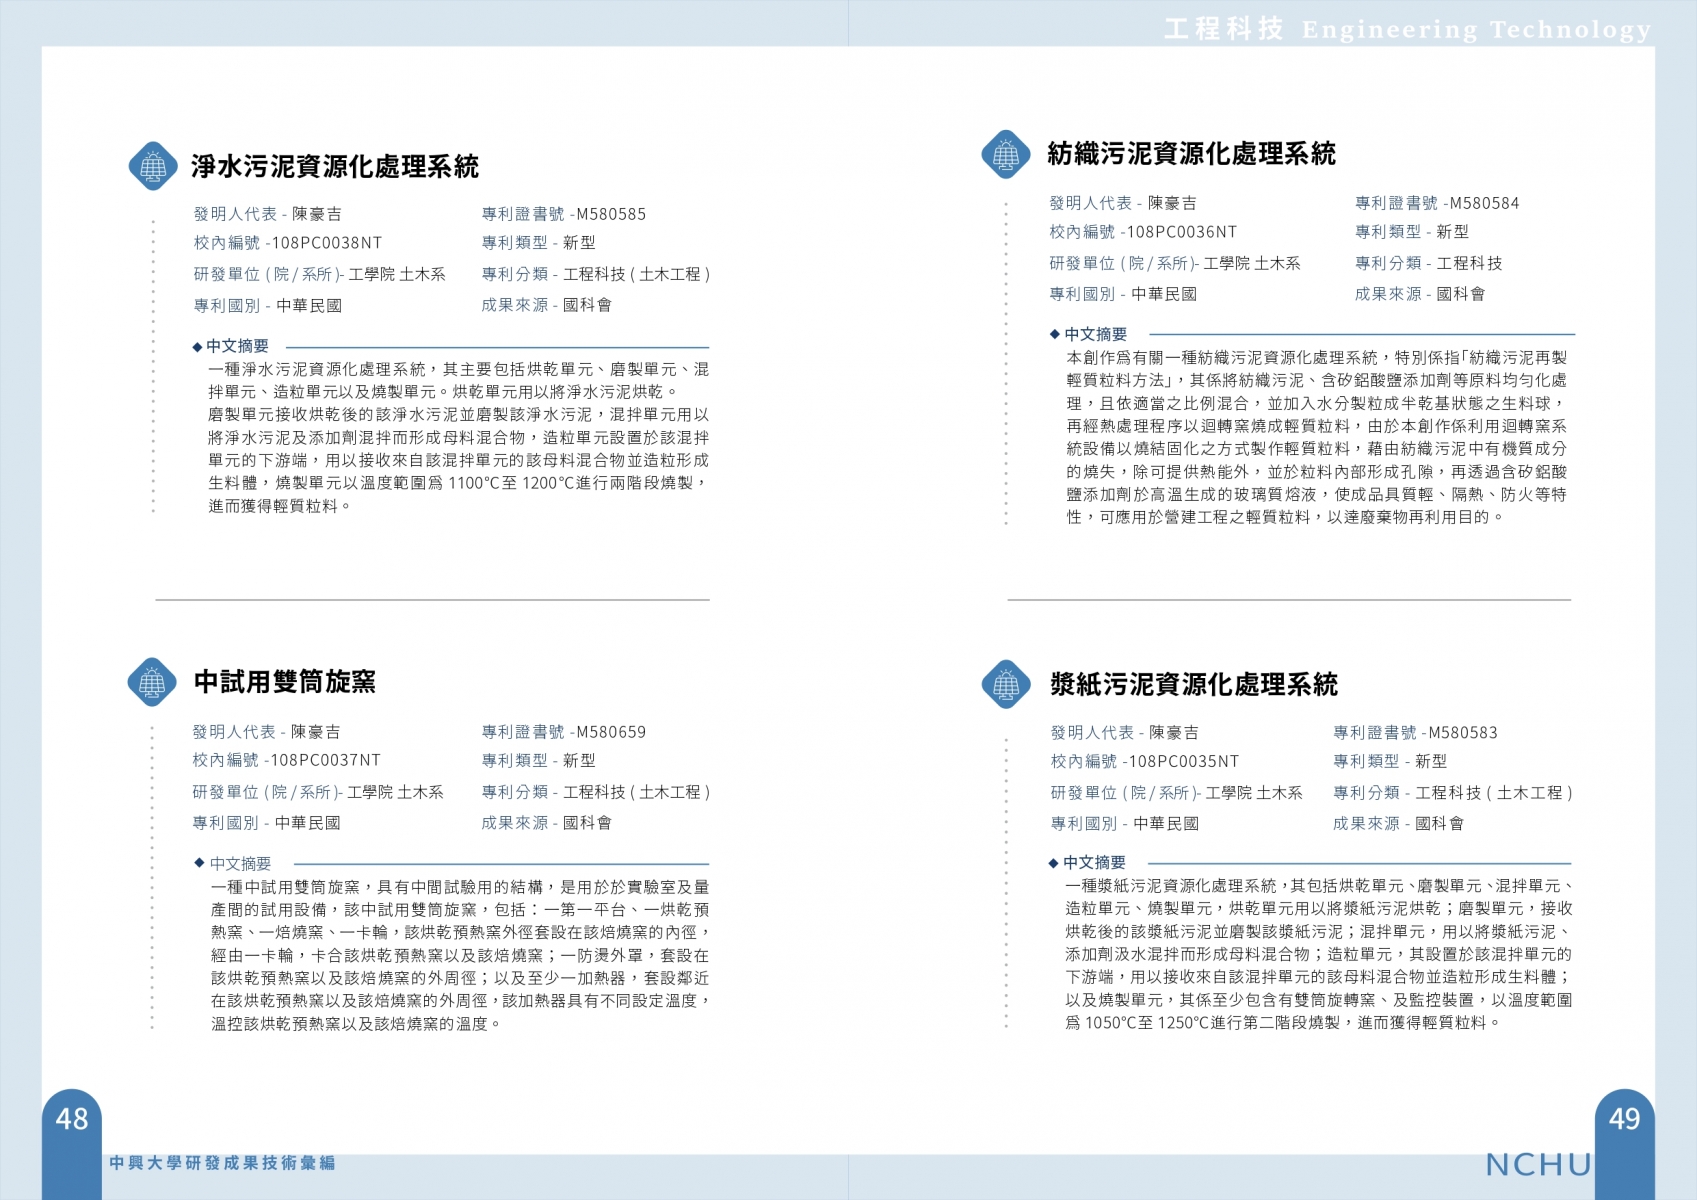Click patent certificate number M580584
This screenshot has width=1697, height=1200.
click(1484, 204)
